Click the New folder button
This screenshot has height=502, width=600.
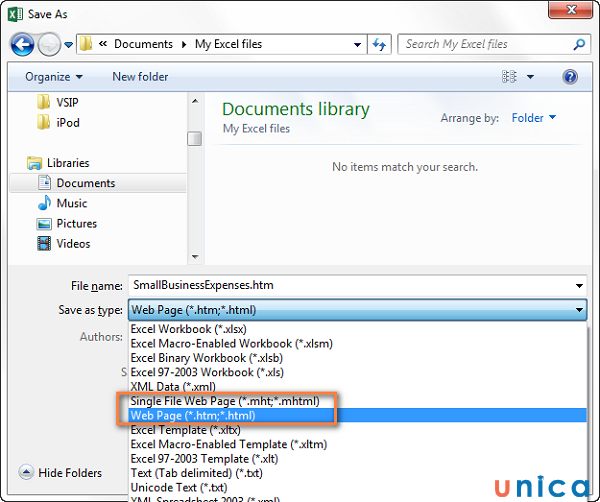pos(140,77)
